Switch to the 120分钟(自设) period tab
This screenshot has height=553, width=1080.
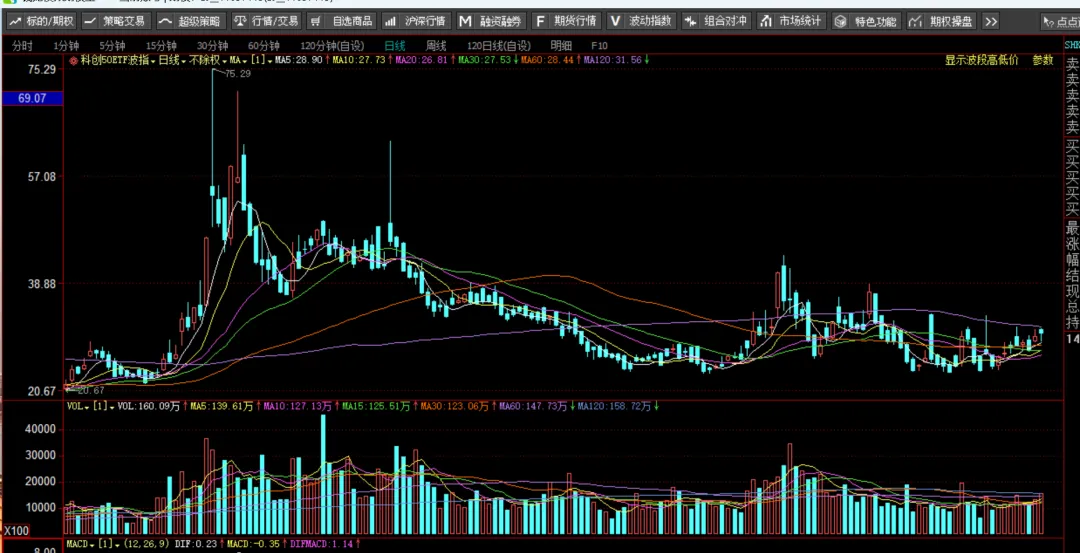click(332, 46)
